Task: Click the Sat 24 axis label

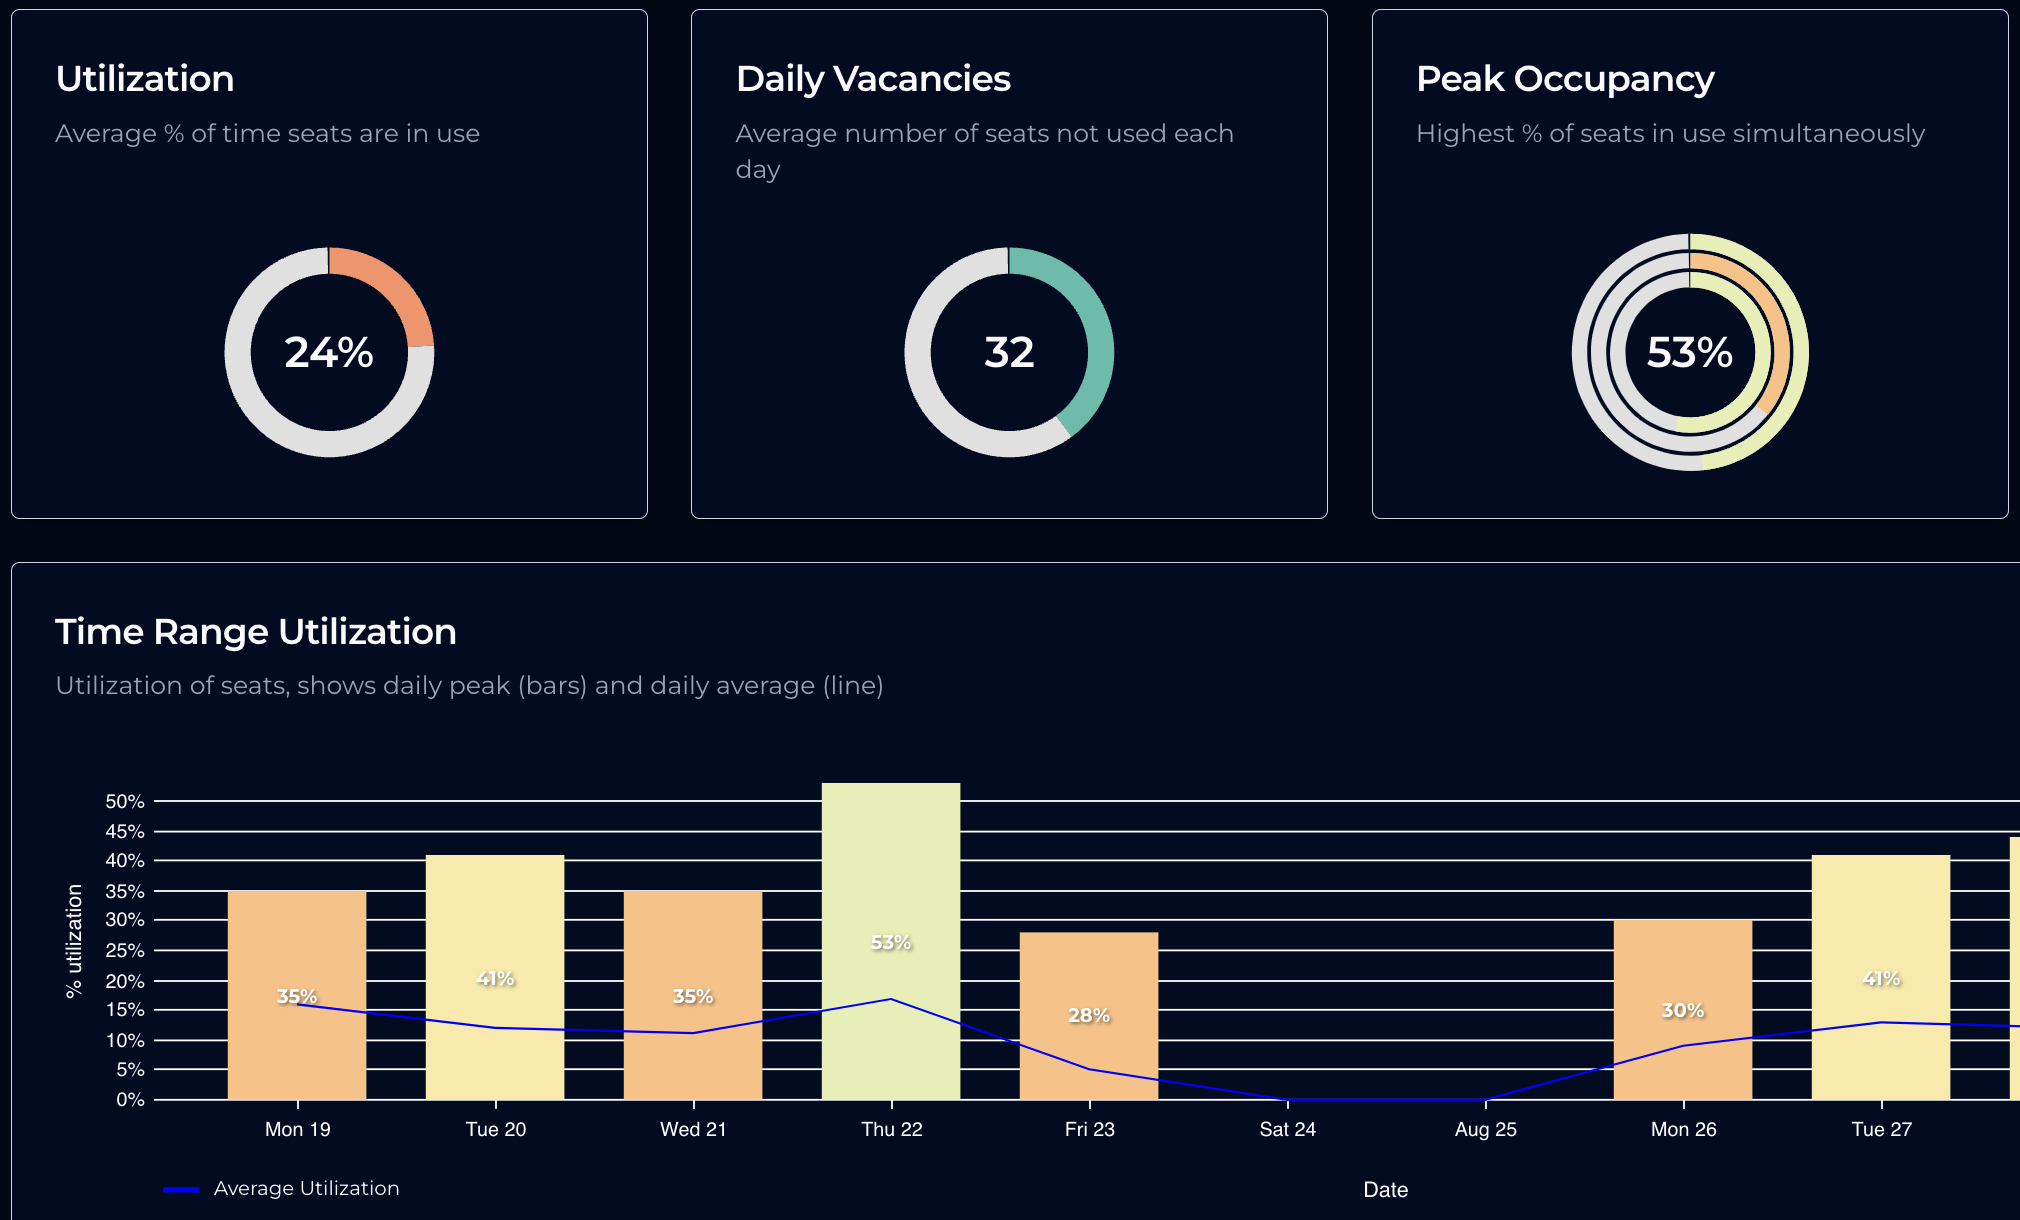Action: tap(1287, 1129)
